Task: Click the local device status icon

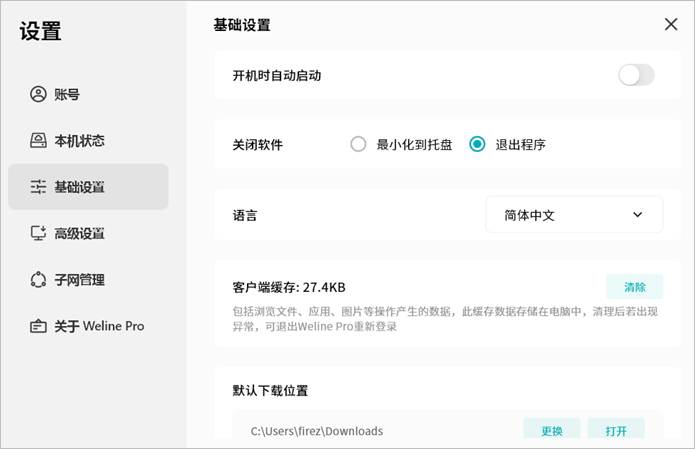Action: 39,141
